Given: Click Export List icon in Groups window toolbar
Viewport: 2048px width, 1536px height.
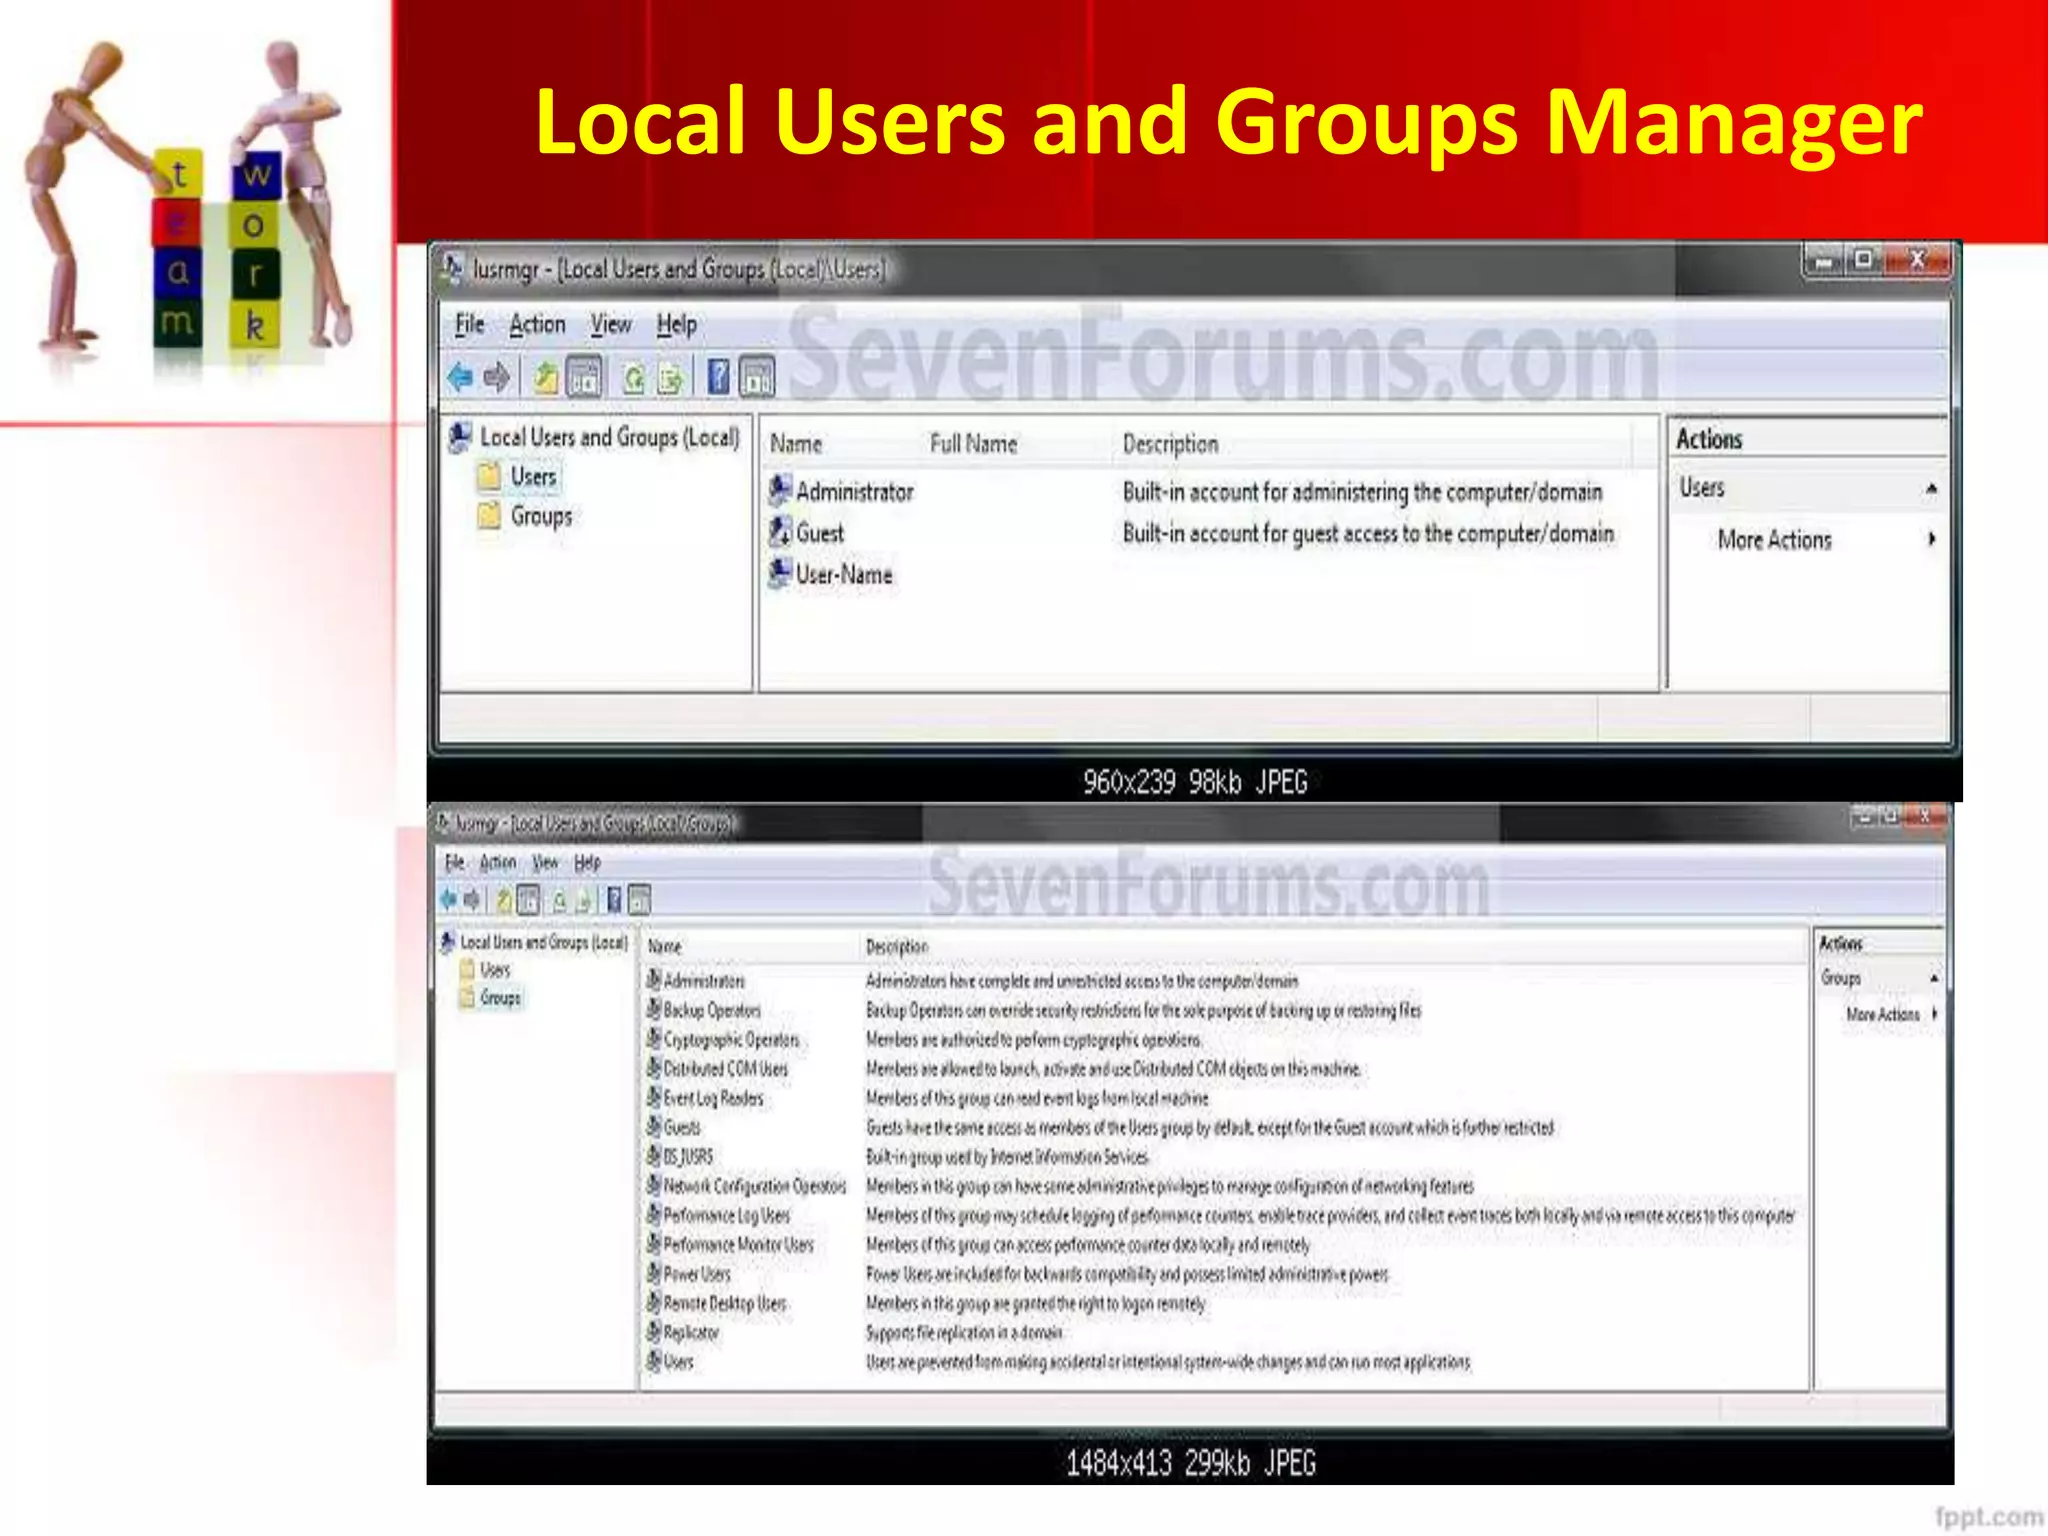Looking at the screenshot, I should coord(584,900).
